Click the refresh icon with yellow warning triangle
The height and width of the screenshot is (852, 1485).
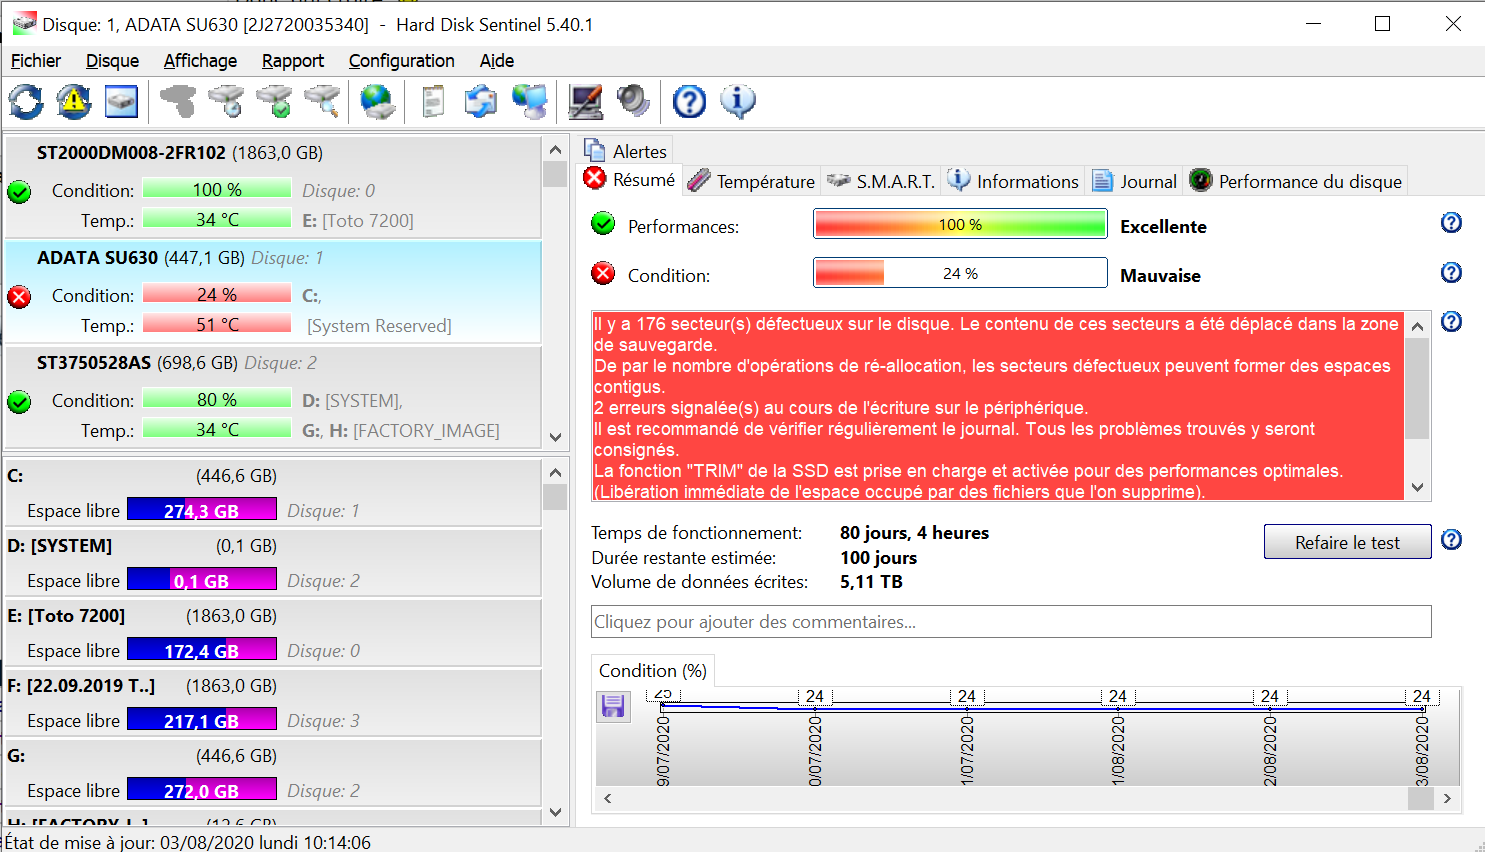pos(73,101)
